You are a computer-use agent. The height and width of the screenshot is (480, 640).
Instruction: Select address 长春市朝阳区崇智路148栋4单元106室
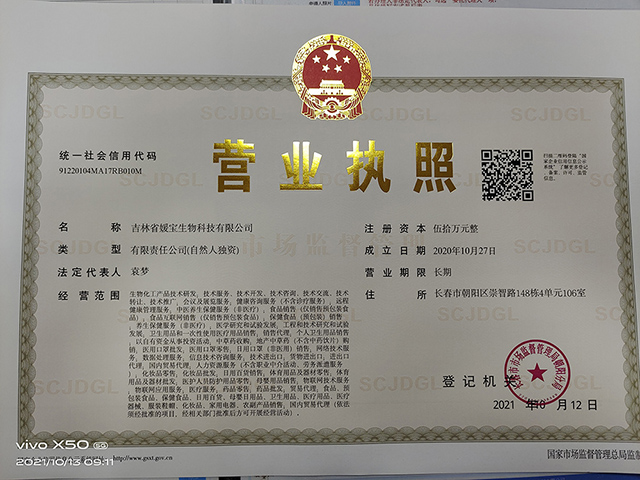tap(510, 293)
